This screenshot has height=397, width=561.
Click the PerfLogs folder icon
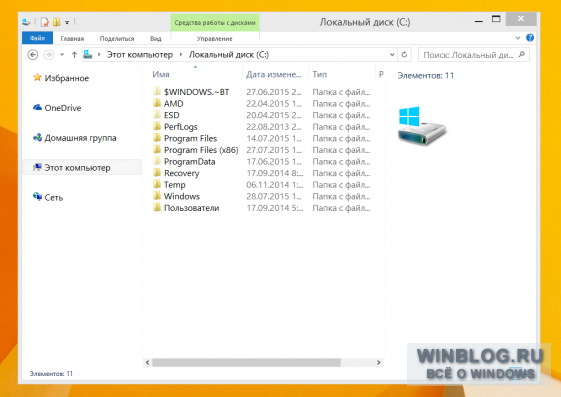point(157,126)
